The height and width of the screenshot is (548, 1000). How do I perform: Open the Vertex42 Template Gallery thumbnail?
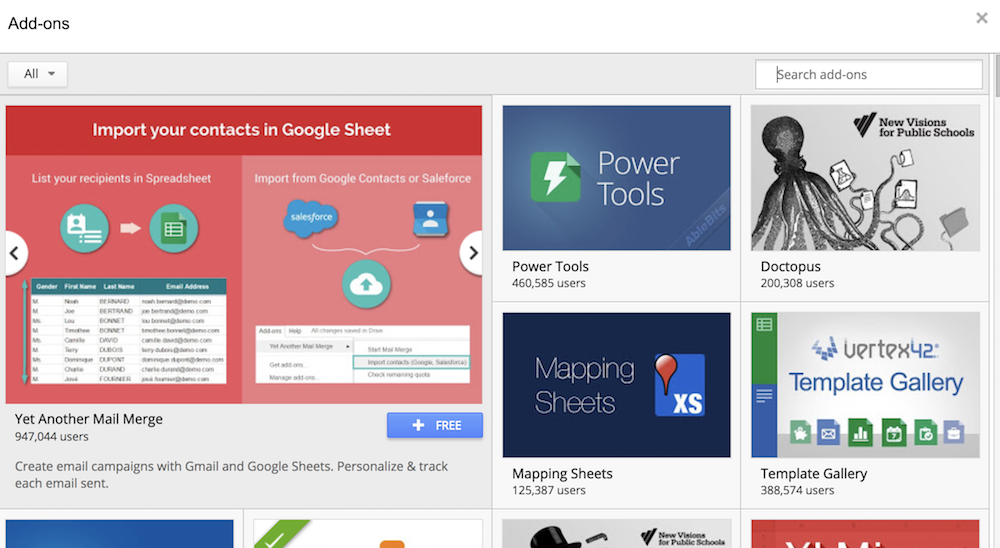click(865, 385)
